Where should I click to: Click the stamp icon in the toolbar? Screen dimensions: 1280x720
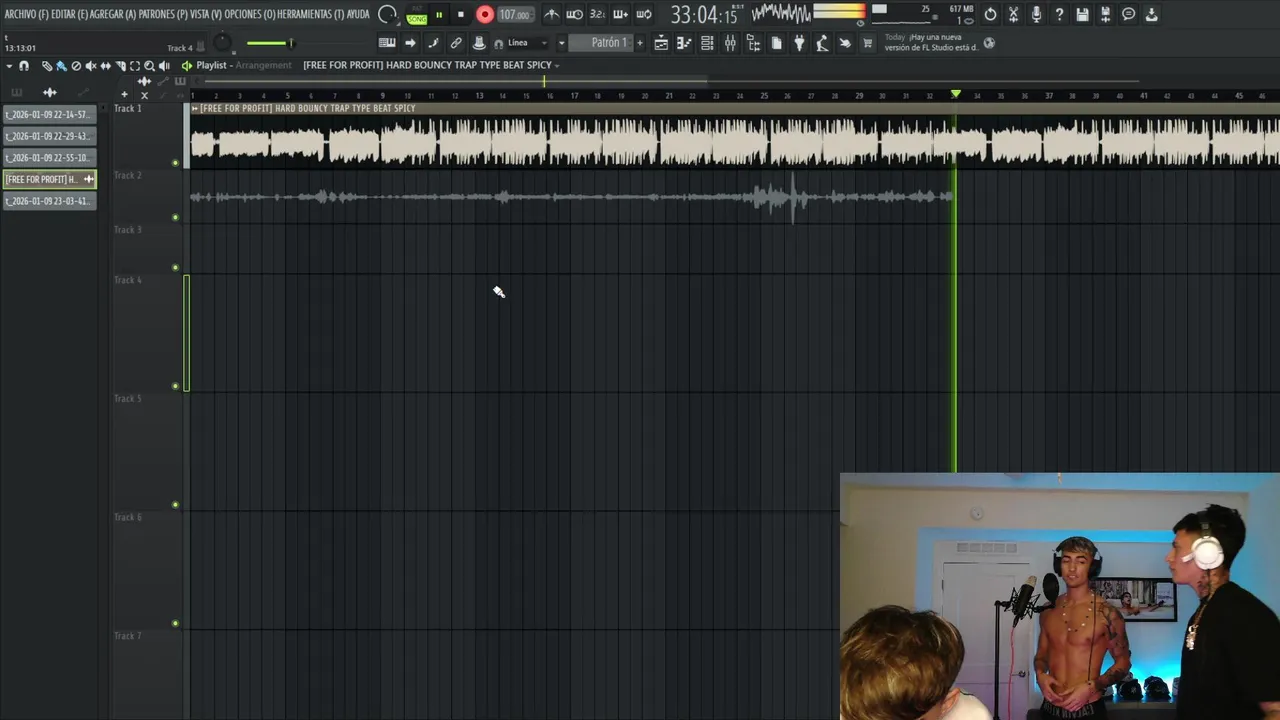[478, 43]
